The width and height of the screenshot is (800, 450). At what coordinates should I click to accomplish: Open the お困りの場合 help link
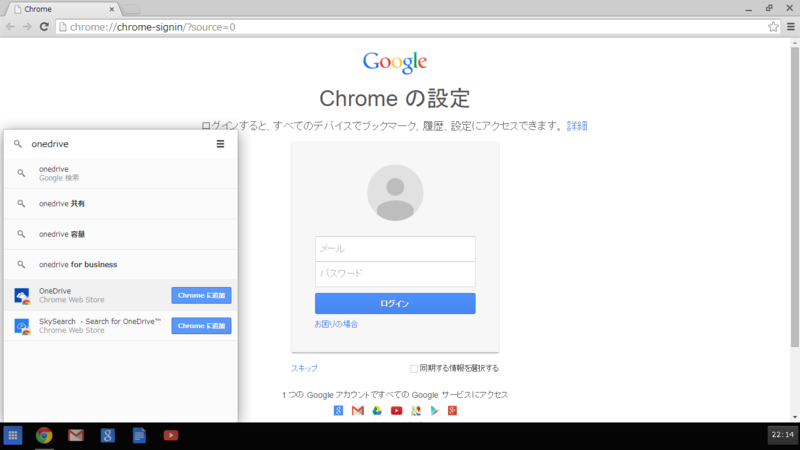[336, 324]
